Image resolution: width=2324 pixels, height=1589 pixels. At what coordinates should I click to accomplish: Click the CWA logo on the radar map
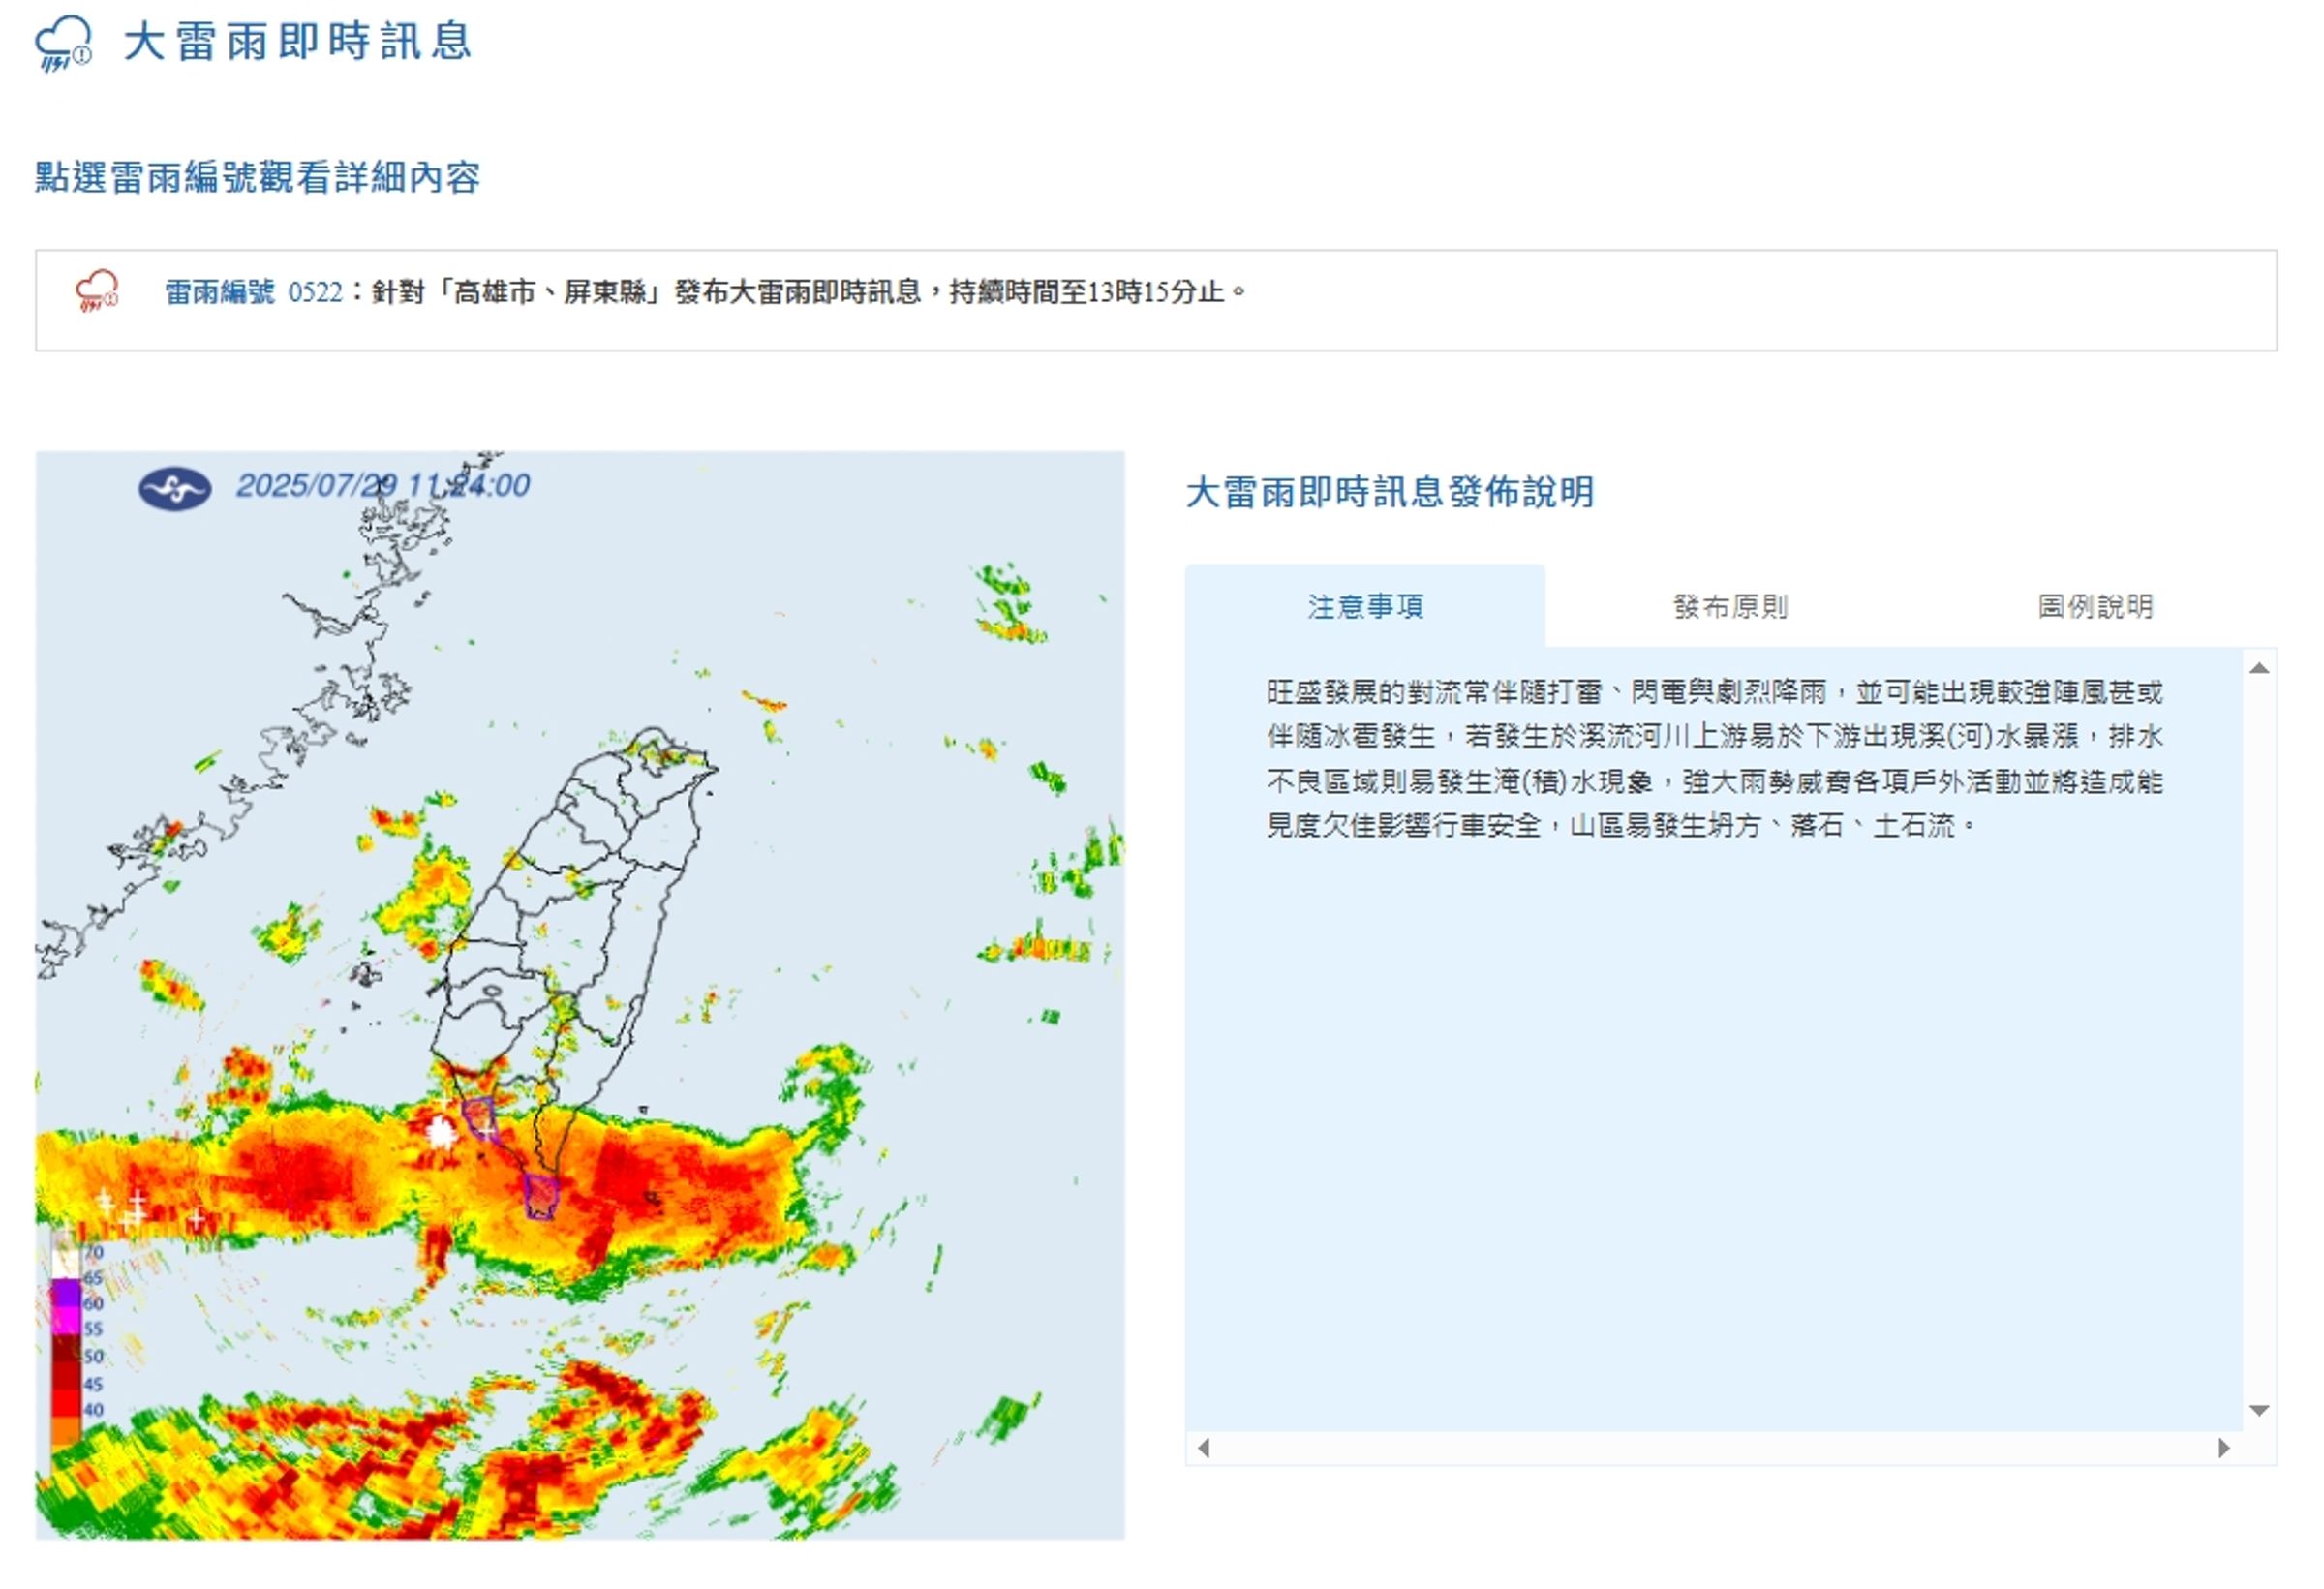coord(174,489)
